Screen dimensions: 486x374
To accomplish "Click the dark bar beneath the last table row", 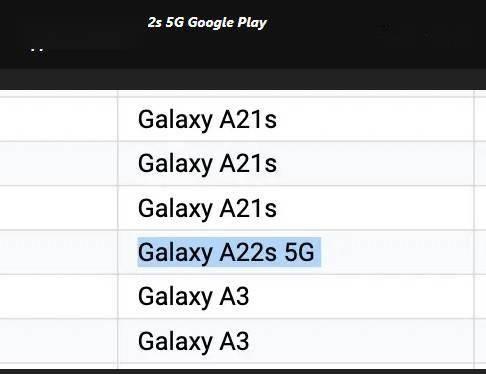I will [x=243, y=371].
